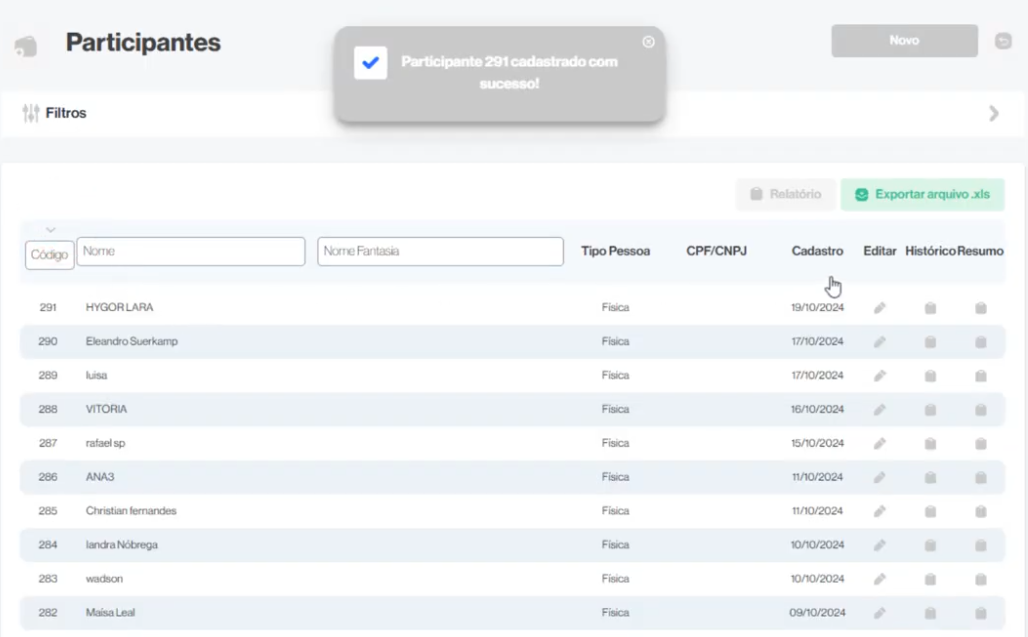Click the Filtros sliders icon
The height and width of the screenshot is (637, 1028).
click(31, 113)
